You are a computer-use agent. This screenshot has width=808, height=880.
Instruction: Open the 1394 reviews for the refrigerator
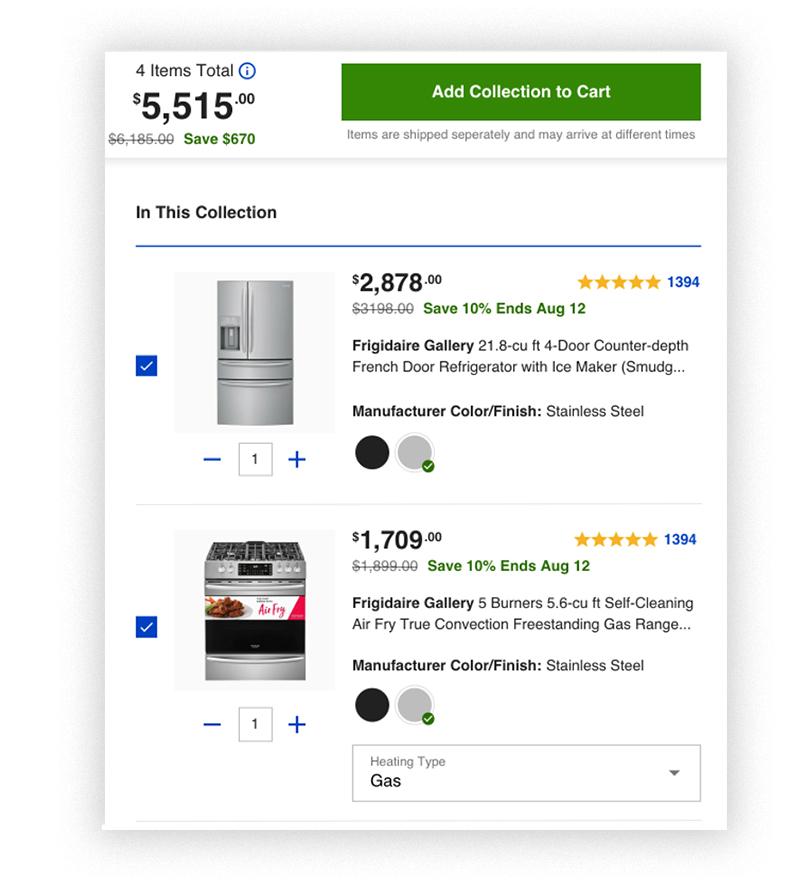pos(684,281)
